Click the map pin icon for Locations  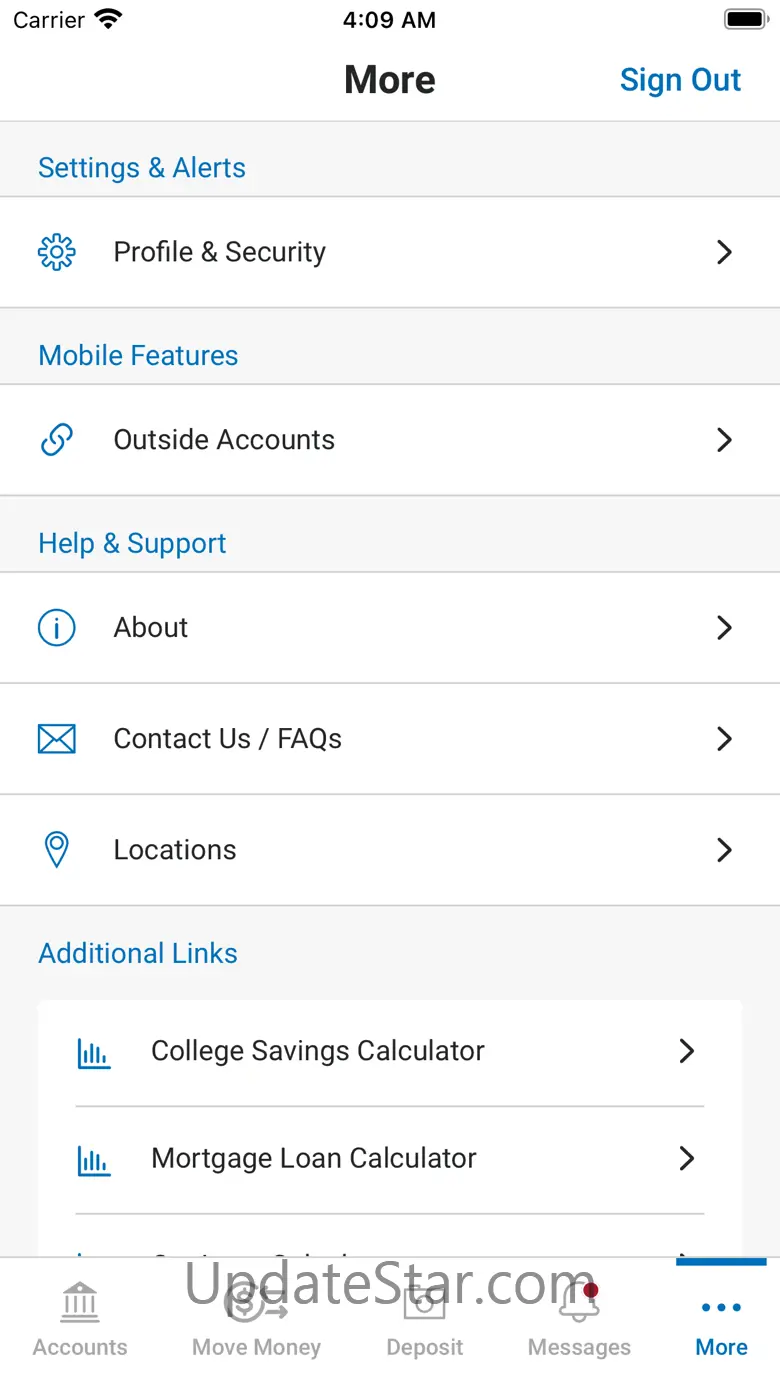[57, 850]
